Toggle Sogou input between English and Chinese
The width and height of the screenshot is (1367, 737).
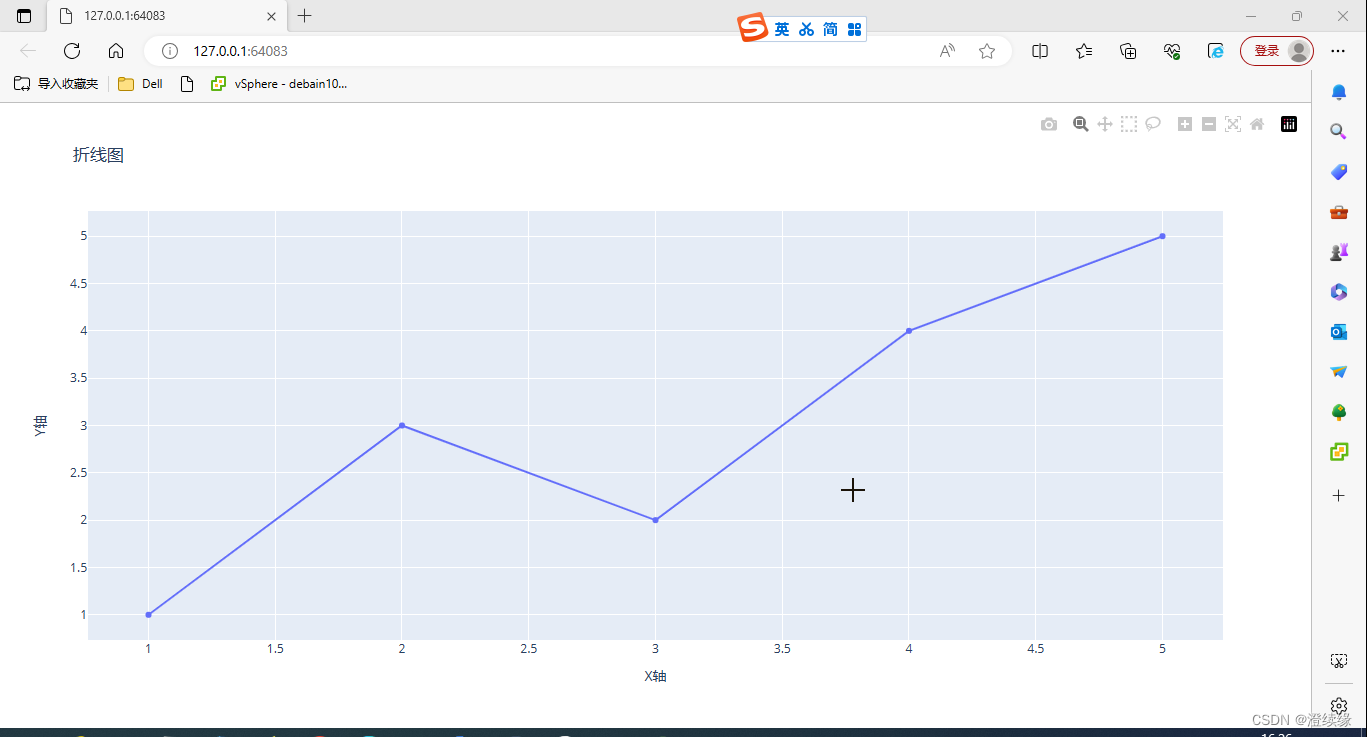pos(781,28)
